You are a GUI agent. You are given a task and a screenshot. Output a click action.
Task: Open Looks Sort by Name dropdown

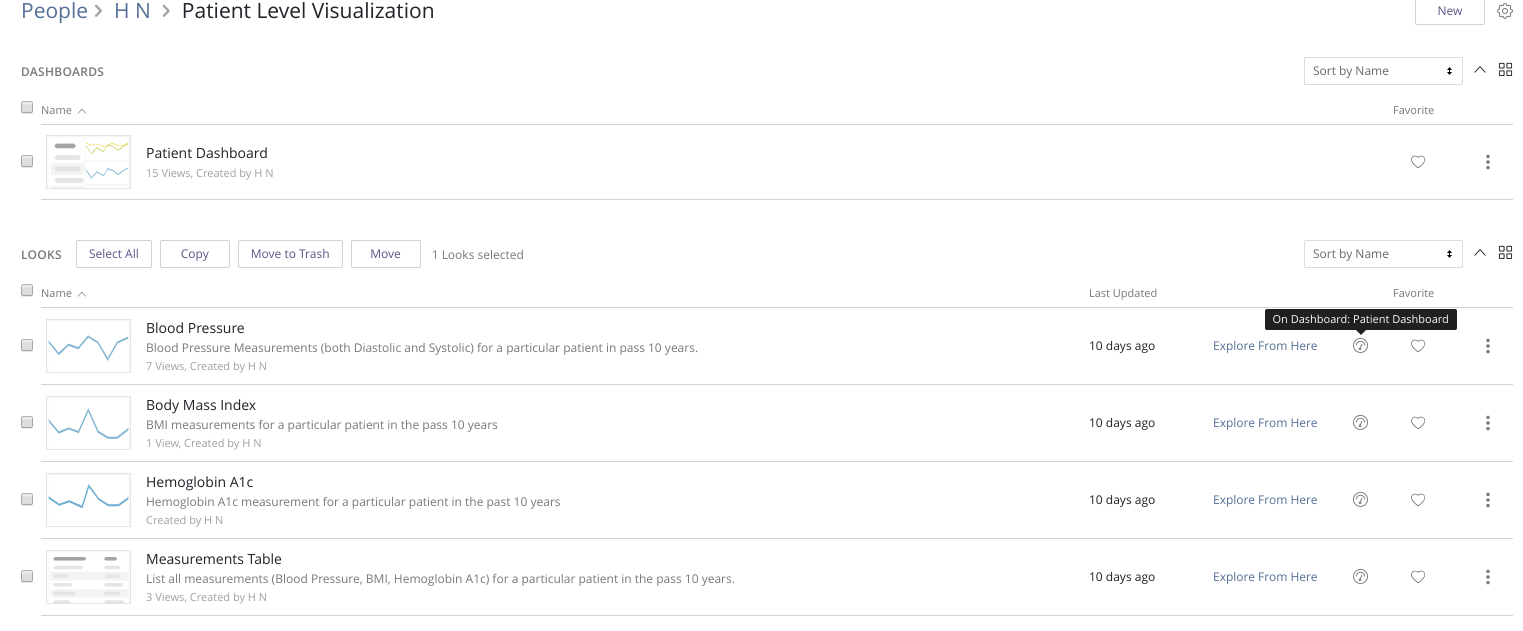tap(1382, 254)
